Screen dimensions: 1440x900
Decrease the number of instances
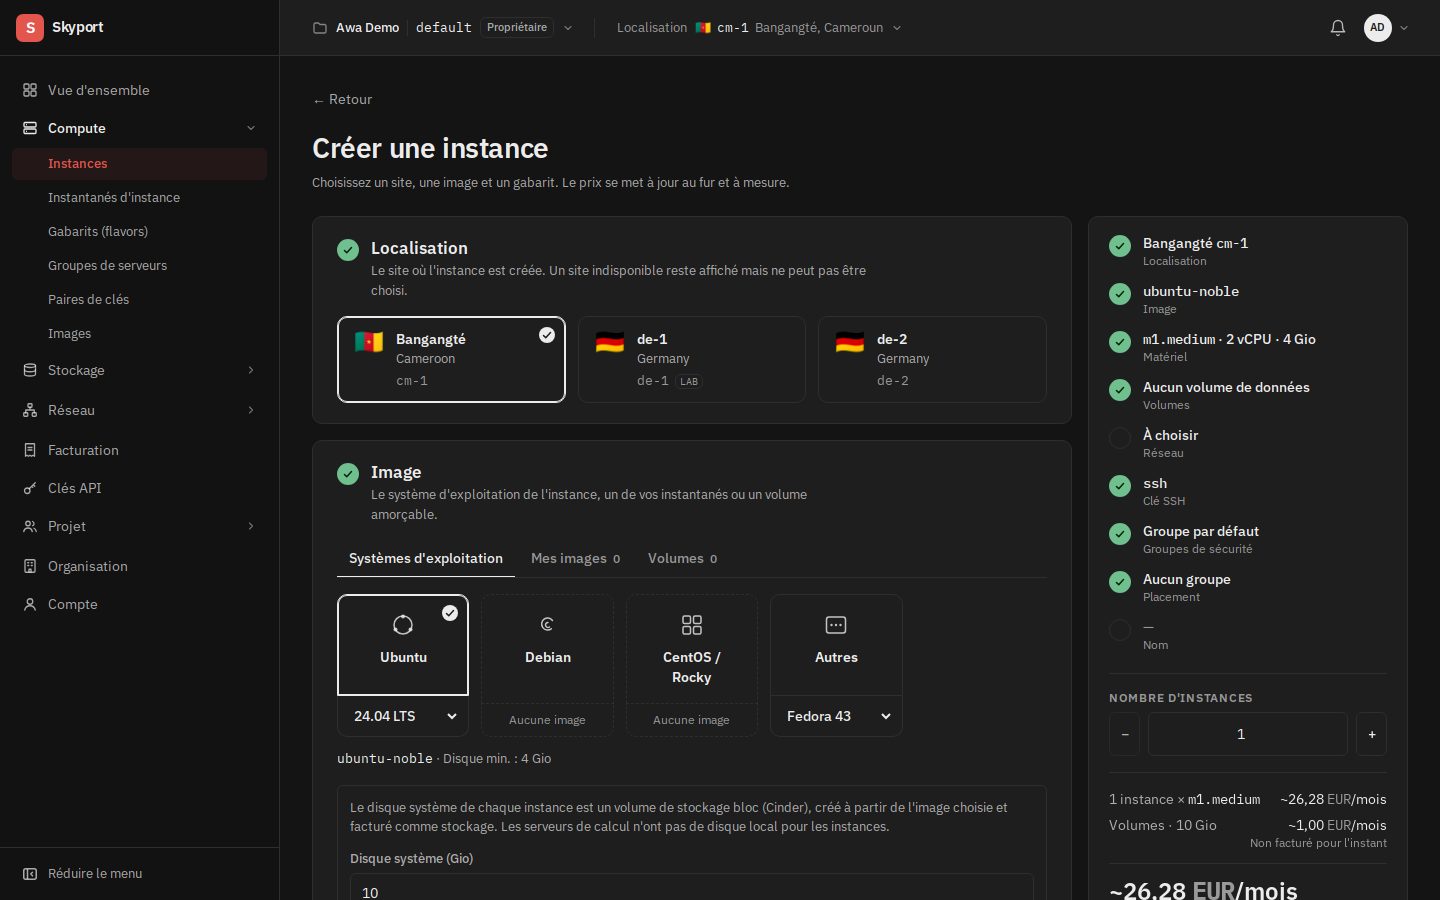click(1125, 734)
